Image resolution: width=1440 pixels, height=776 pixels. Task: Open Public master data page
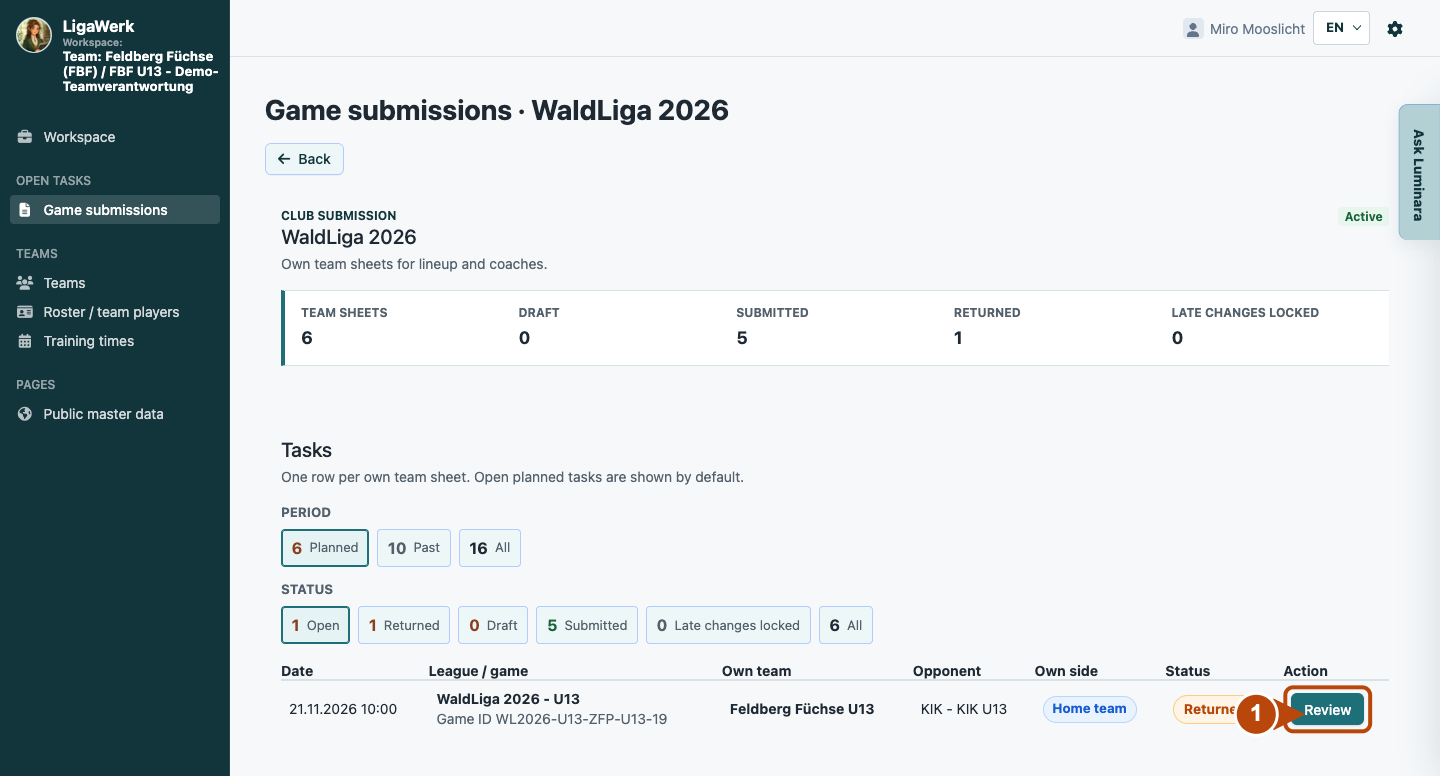tap(115, 414)
